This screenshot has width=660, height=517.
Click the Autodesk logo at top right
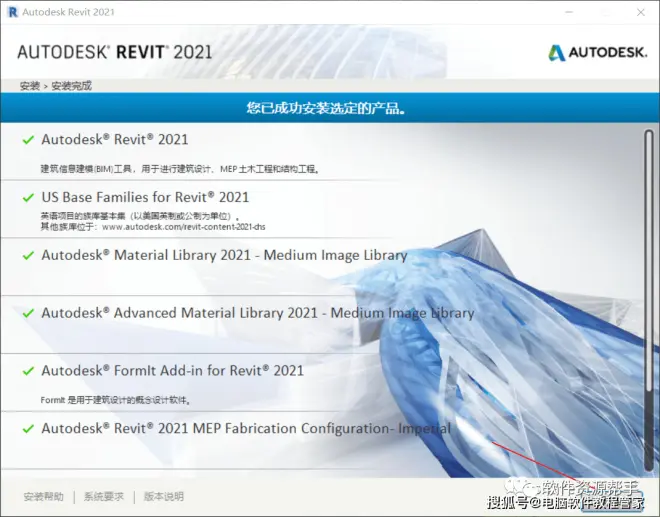(x=597, y=53)
